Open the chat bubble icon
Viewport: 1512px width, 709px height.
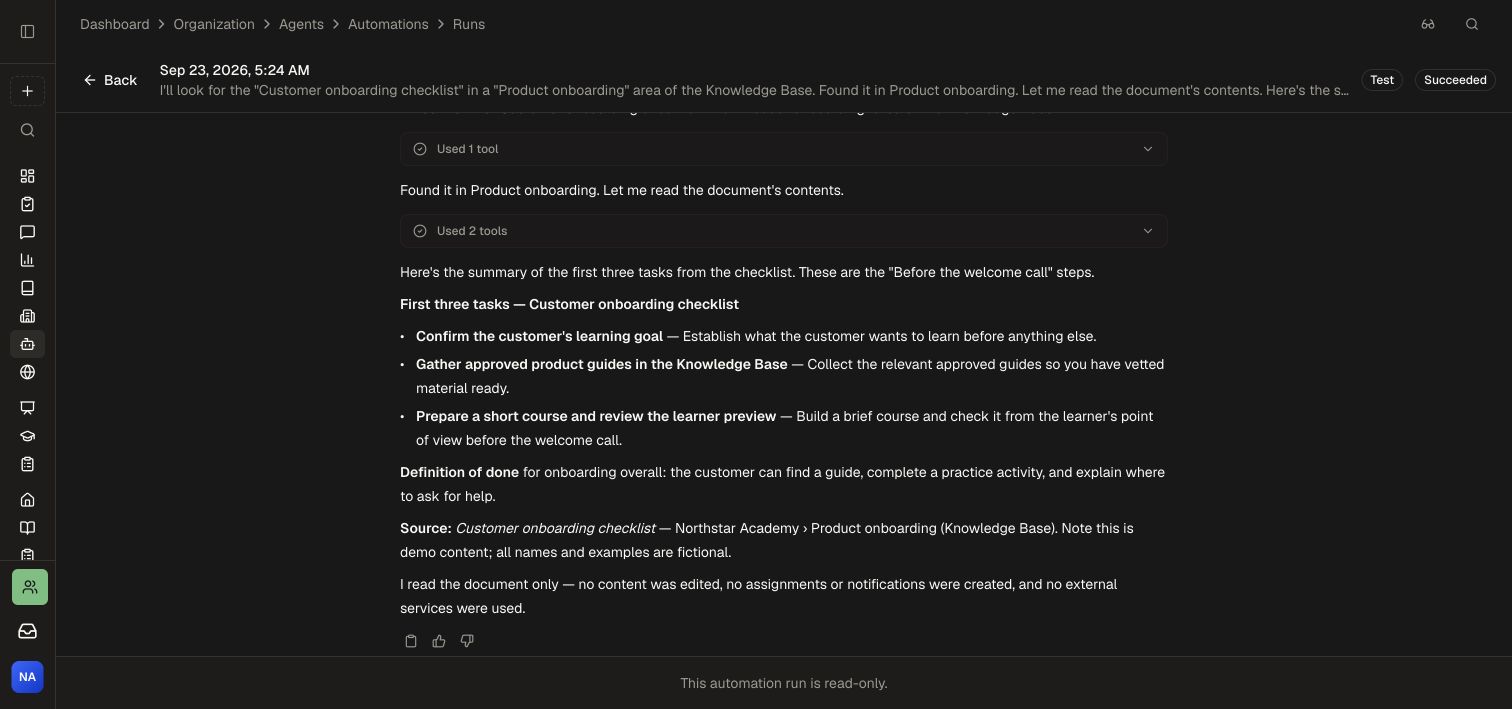pos(28,232)
